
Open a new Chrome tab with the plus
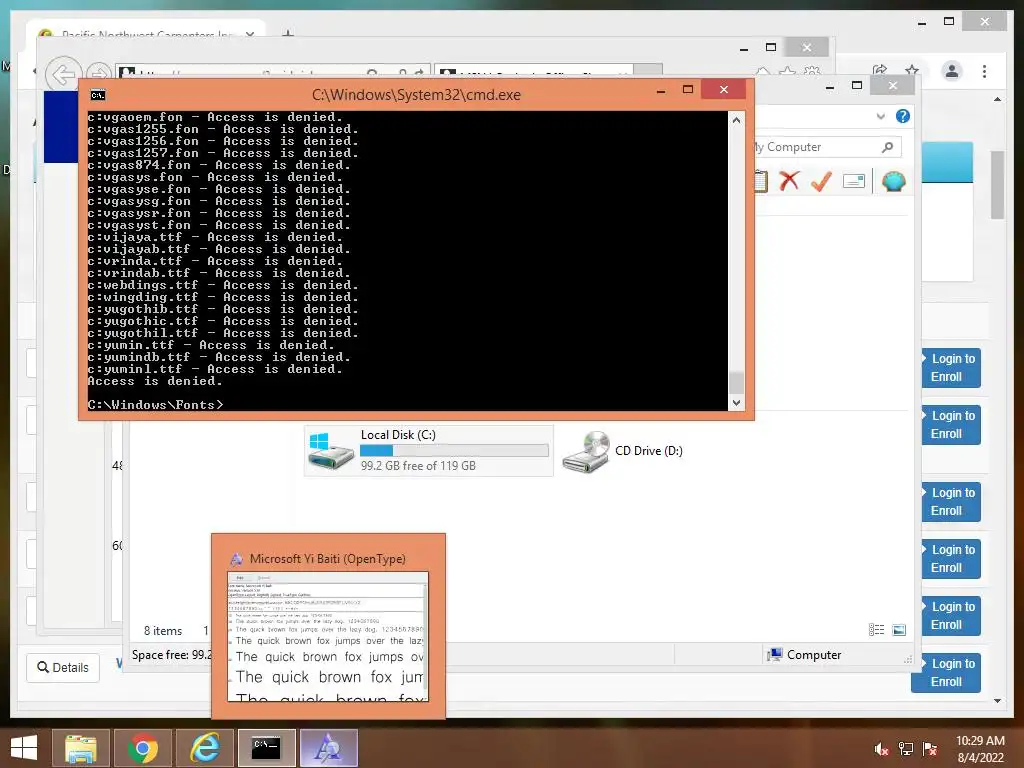coord(288,33)
